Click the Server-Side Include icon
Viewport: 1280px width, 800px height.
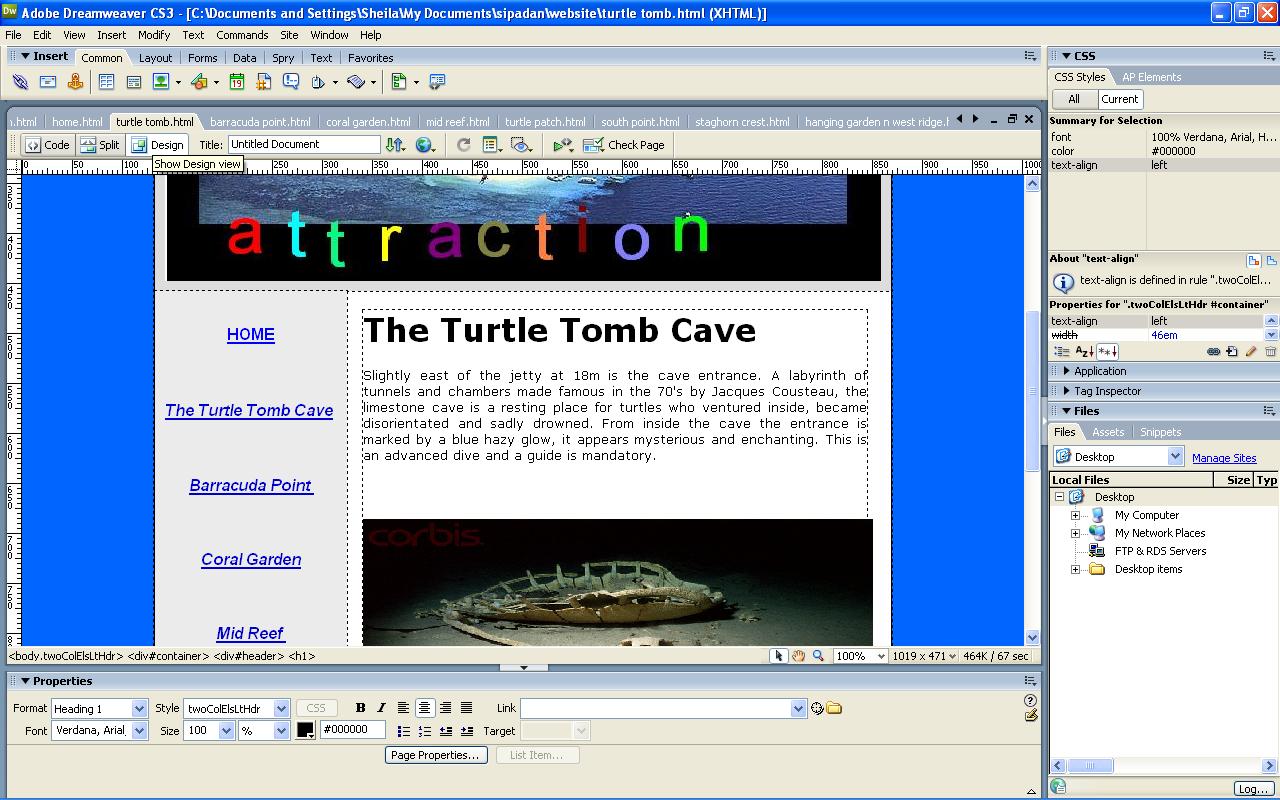click(x=264, y=82)
